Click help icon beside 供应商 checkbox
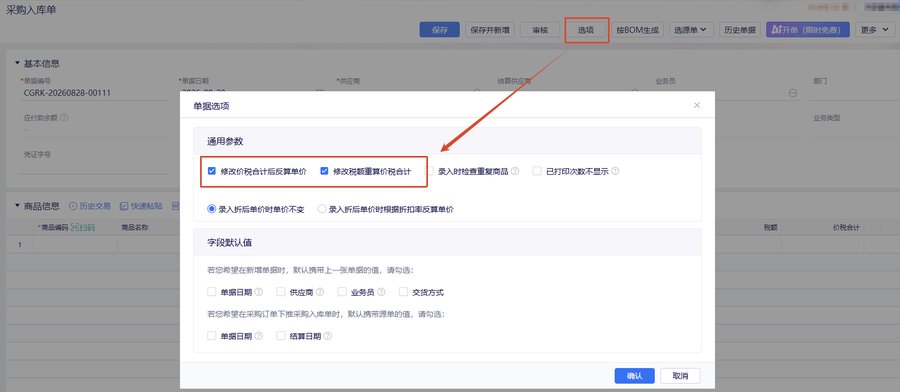 click(320, 292)
